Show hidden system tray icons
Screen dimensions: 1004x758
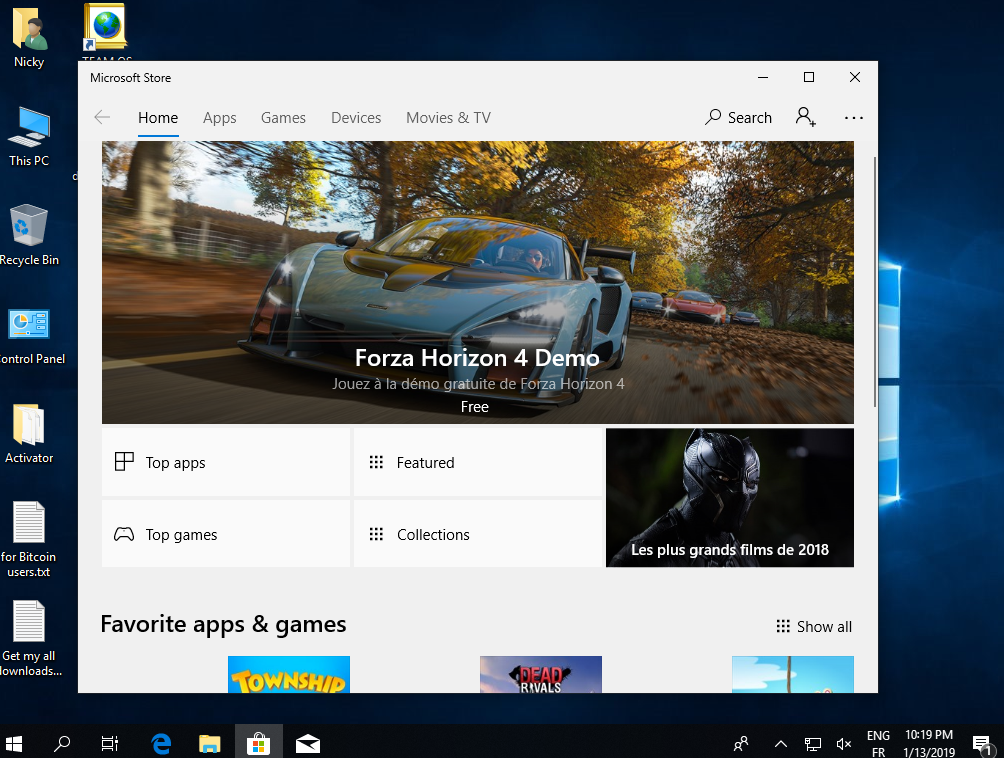(781, 743)
